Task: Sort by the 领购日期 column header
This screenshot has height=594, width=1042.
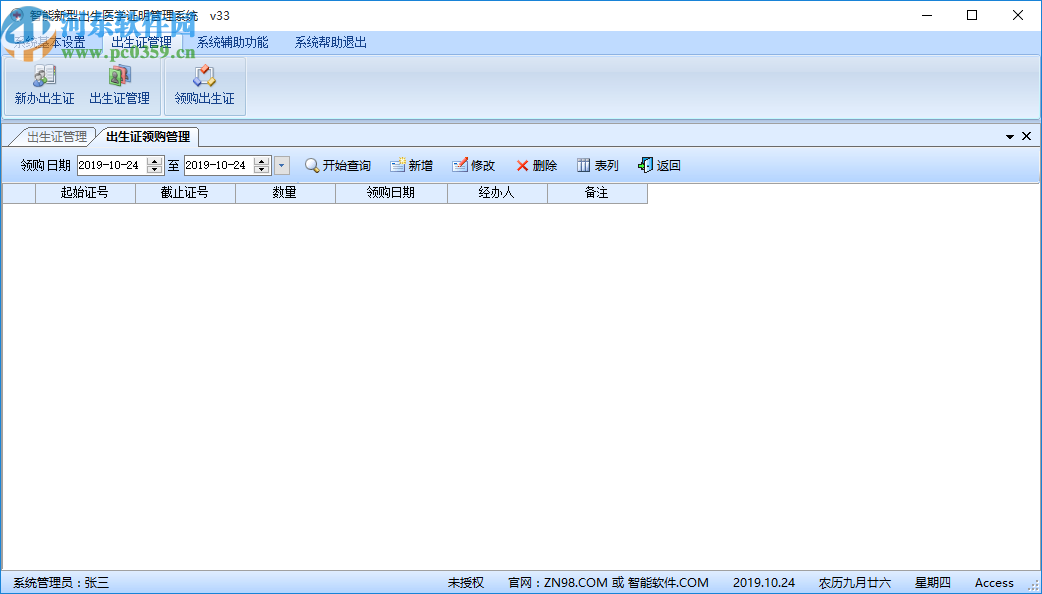Action: point(390,193)
